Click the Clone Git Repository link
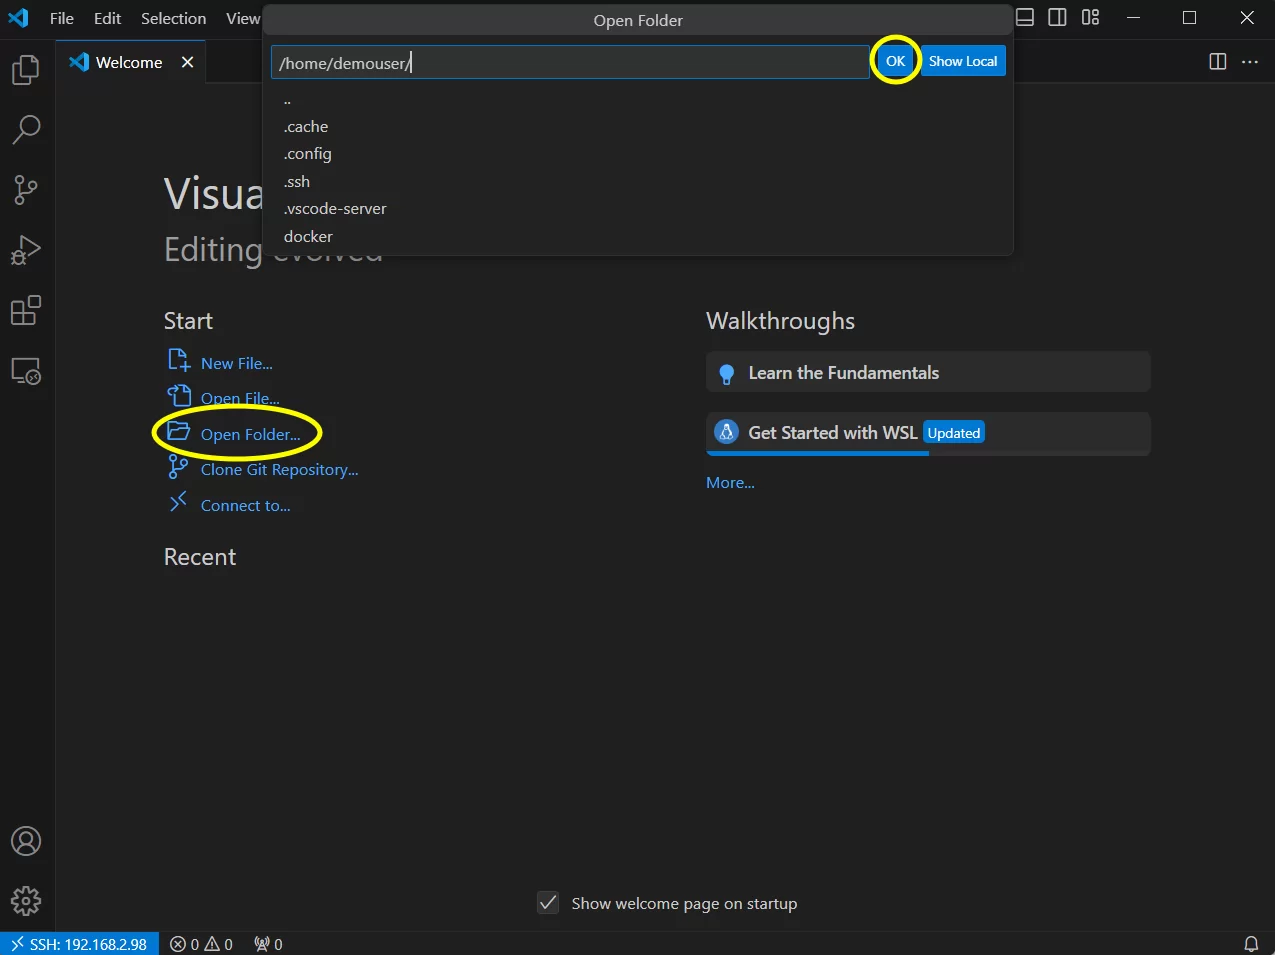The width and height of the screenshot is (1275, 955). (277, 469)
